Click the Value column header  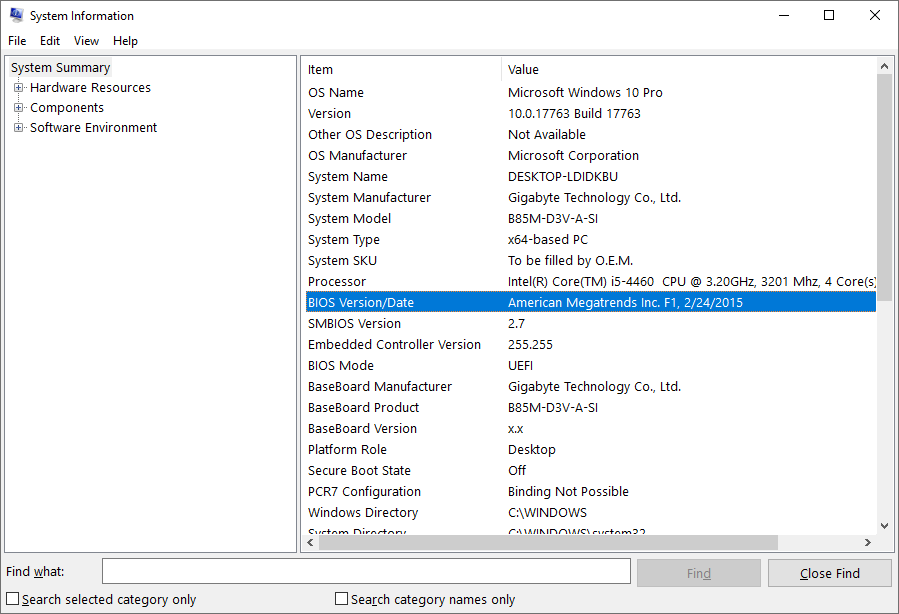pyautogui.click(x=689, y=69)
